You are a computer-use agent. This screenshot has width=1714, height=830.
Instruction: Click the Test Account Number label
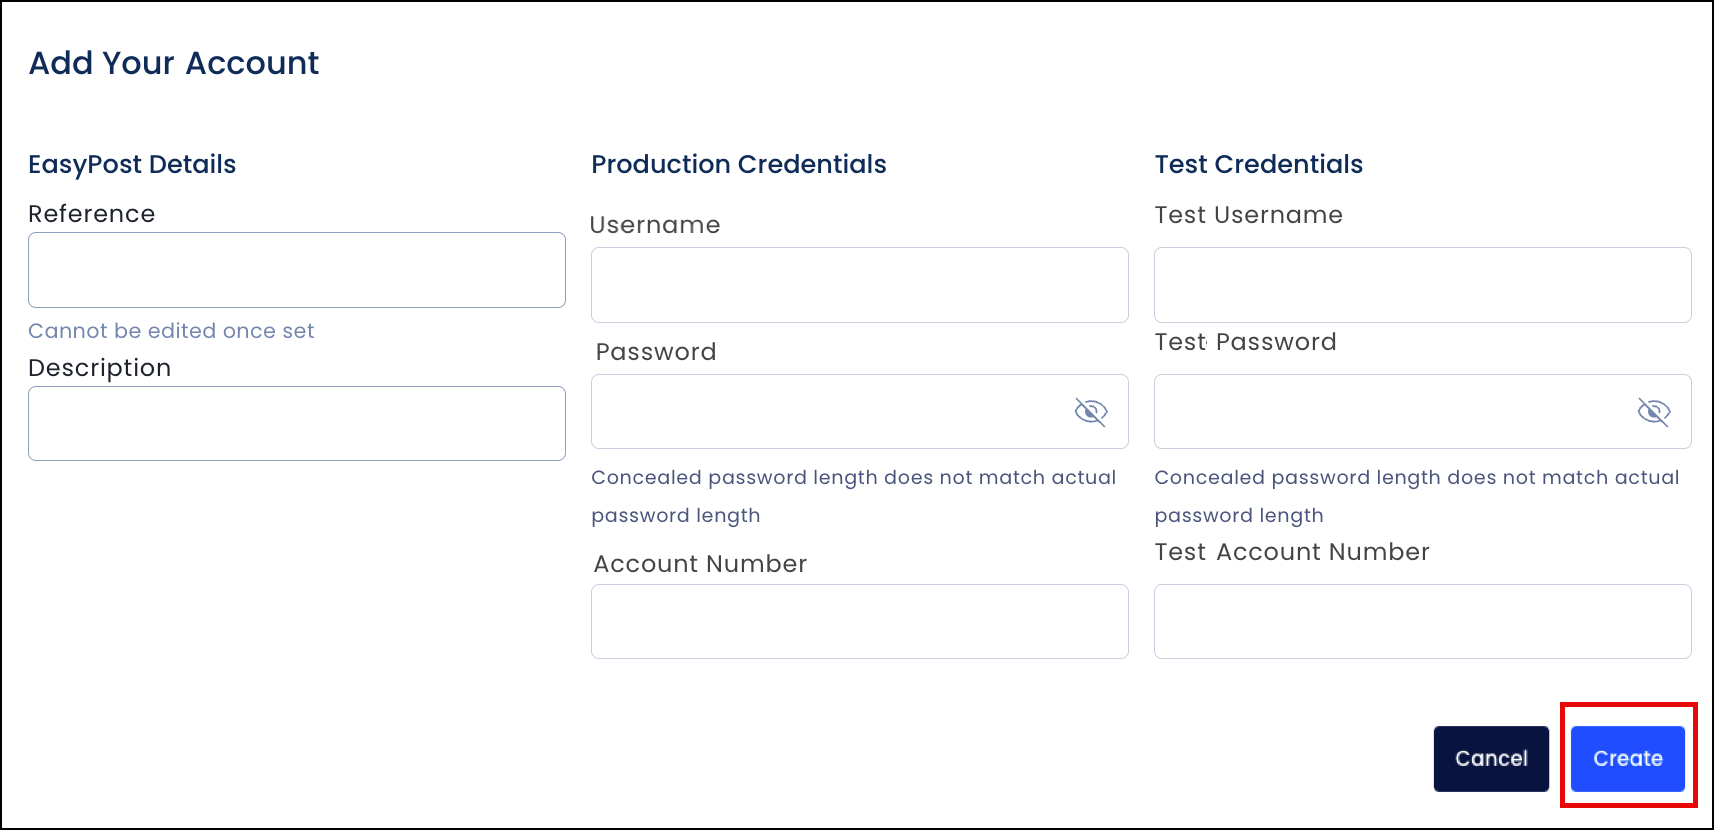click(x=1292, y=552)
